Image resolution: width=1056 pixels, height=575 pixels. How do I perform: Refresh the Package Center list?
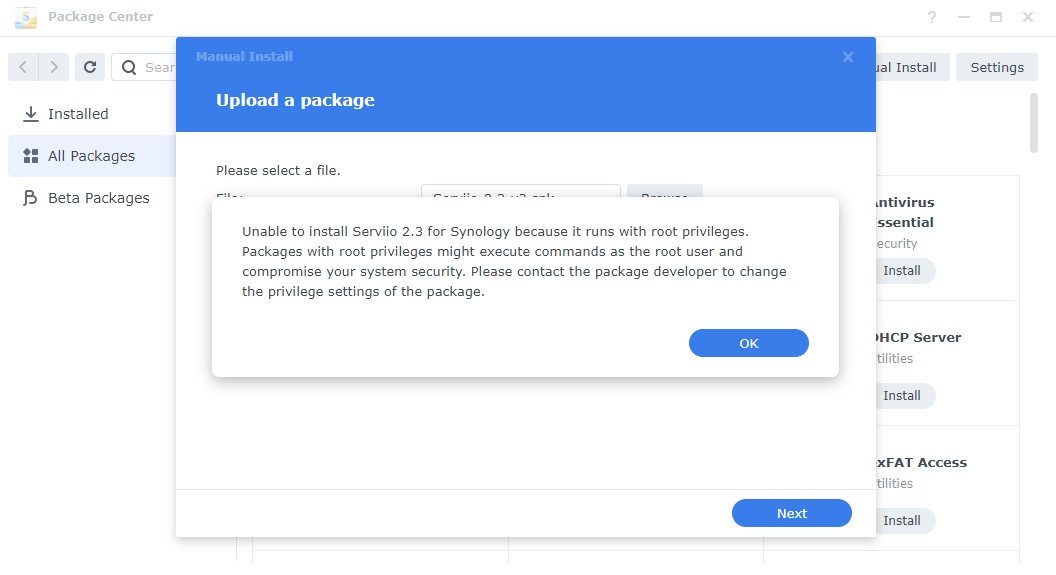90,67
